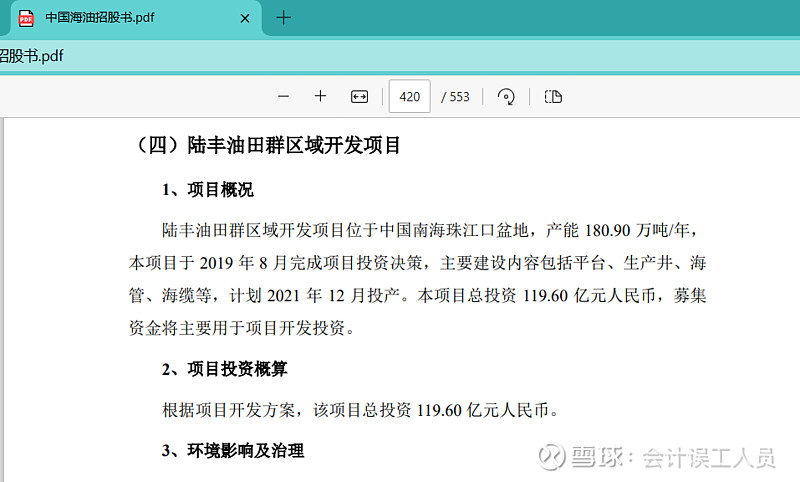Image resolution: width=800 pixels, height=482 pixels.
Task: Click the subheading '1、项目概况'
Action: point(208,190)
